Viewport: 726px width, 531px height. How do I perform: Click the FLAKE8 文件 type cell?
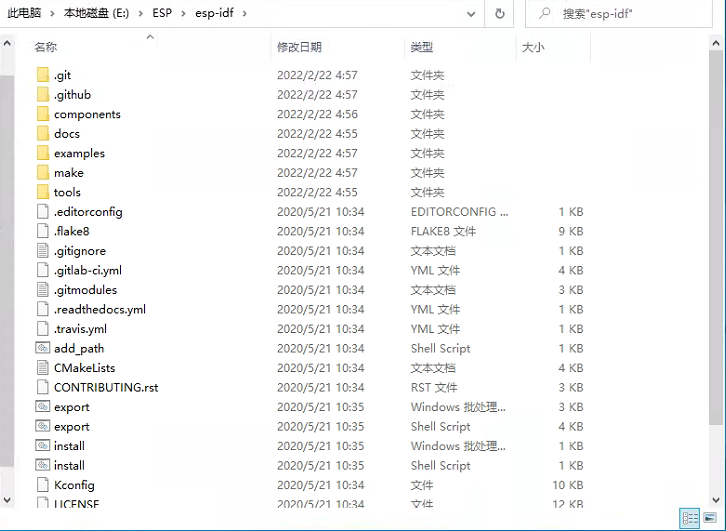coord(443,231)
